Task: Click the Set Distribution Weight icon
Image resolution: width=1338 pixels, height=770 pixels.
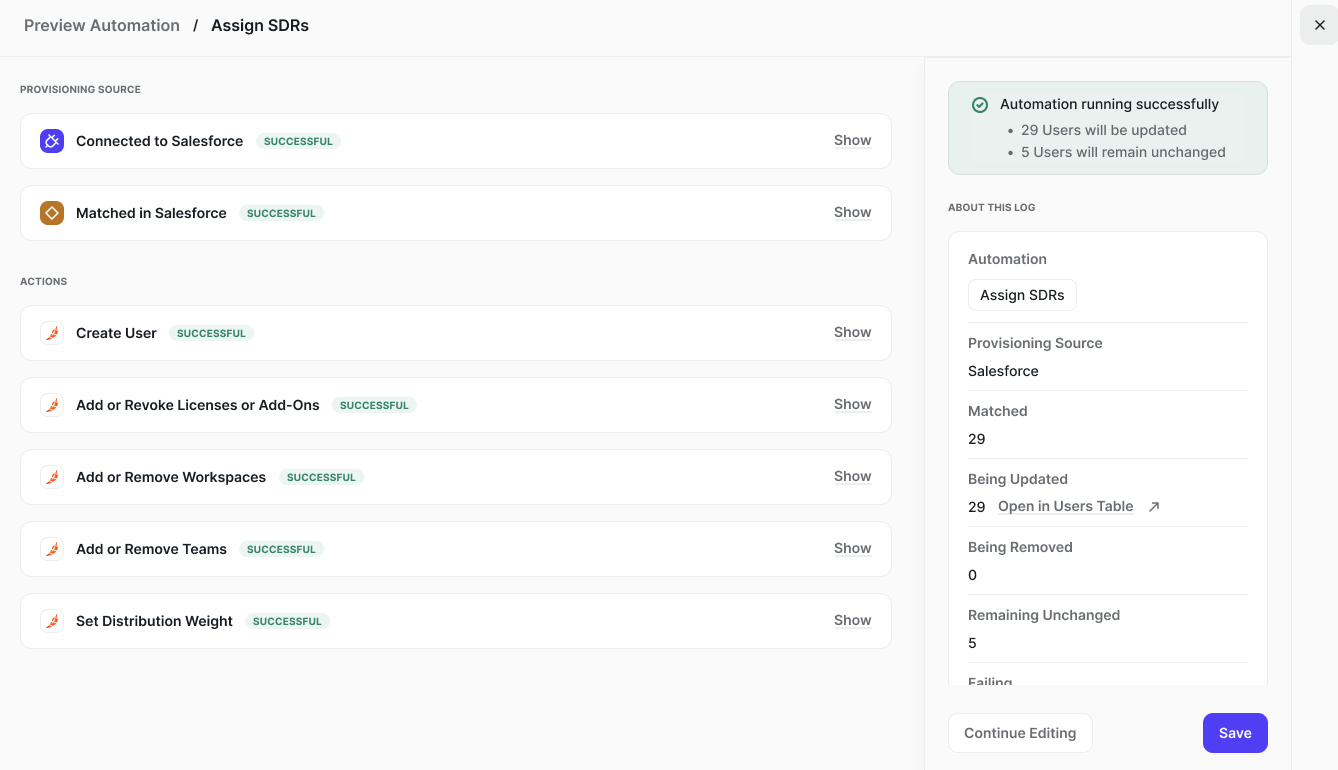Action: tap(52, 621)
